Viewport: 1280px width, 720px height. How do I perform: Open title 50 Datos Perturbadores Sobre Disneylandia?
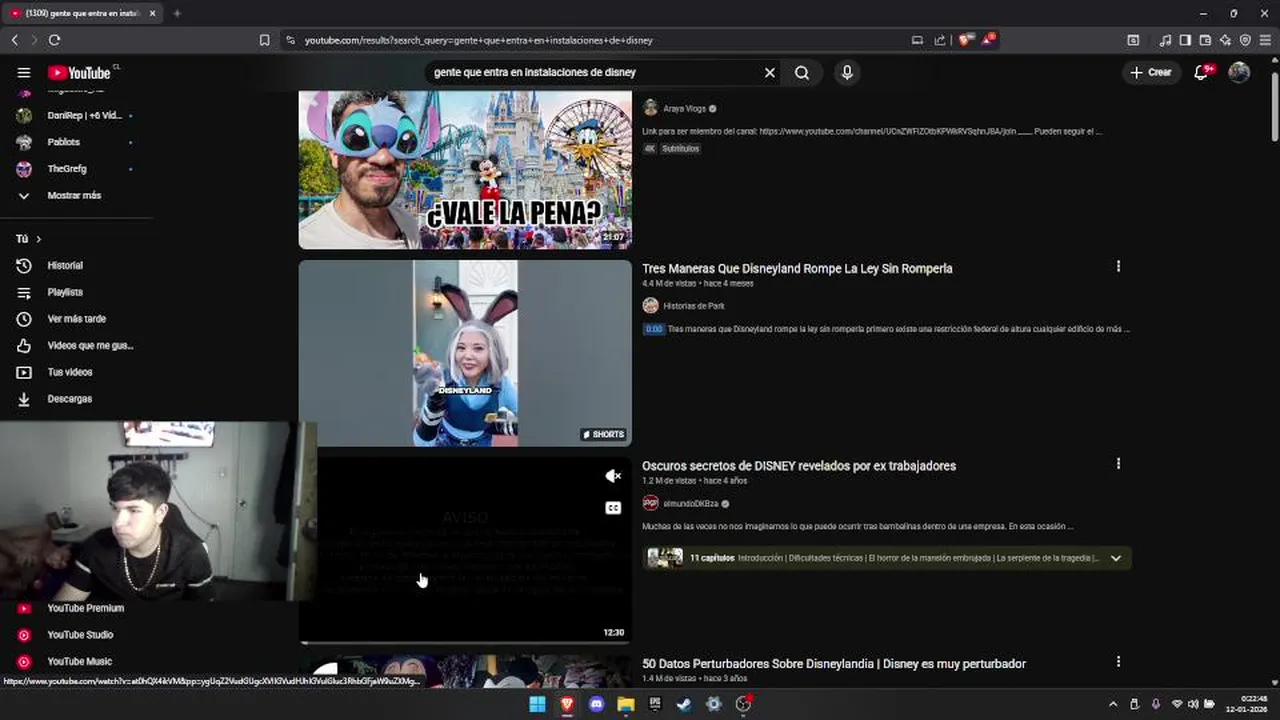click(834, 664)
